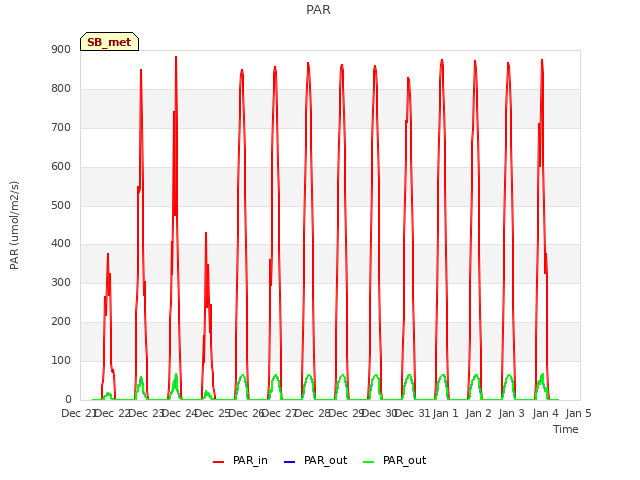Viewport: 640px width, 480px height.
Task: Click the 800 y-axis tick label
Action: point(61,89)
